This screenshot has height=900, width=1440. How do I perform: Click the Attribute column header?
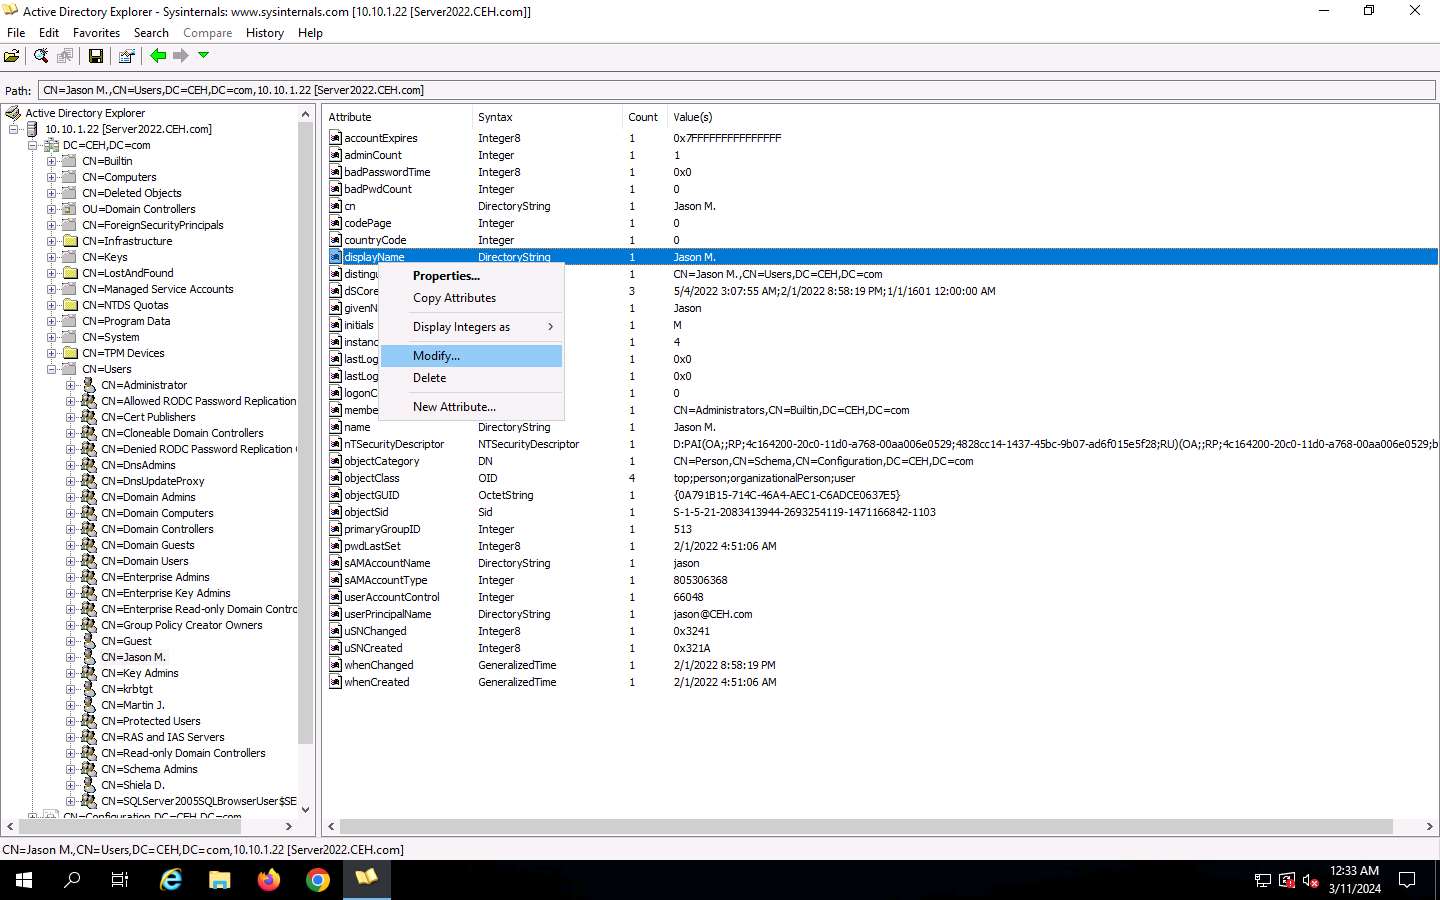350,117
